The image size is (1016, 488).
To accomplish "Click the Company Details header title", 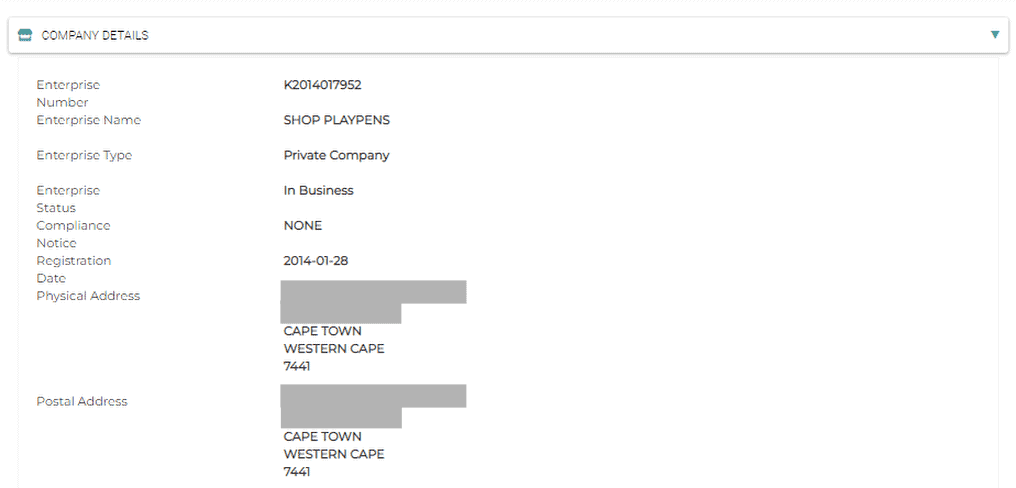I will tap(95, 35).
